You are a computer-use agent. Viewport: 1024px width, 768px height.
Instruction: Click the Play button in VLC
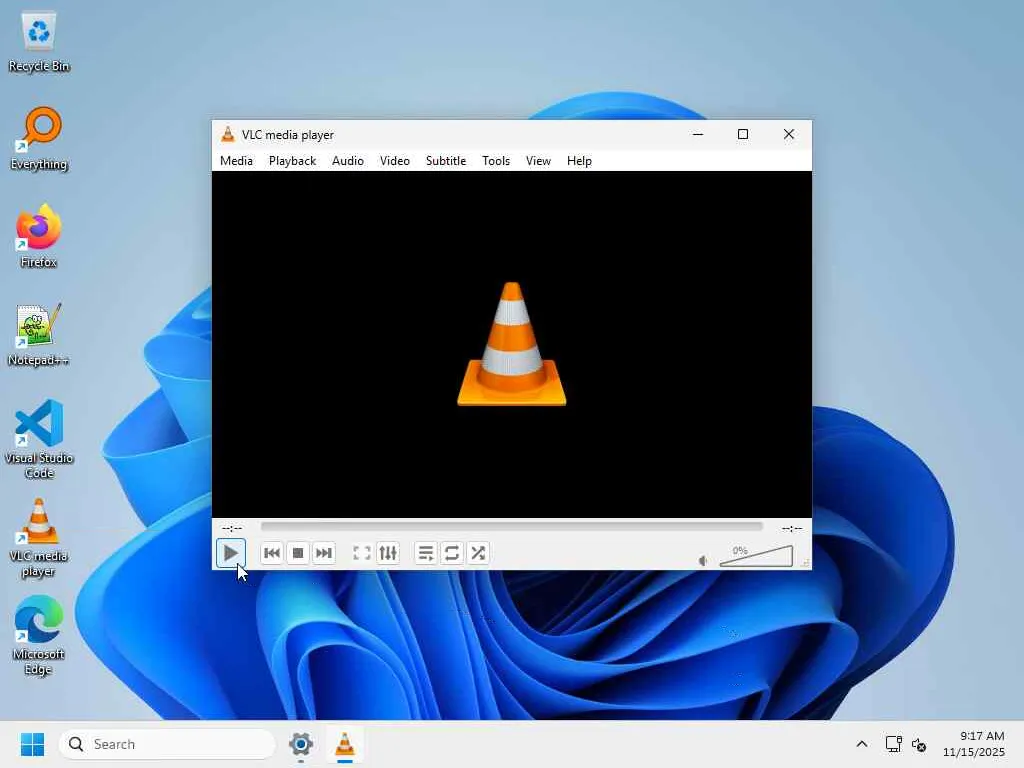(231, 553)
